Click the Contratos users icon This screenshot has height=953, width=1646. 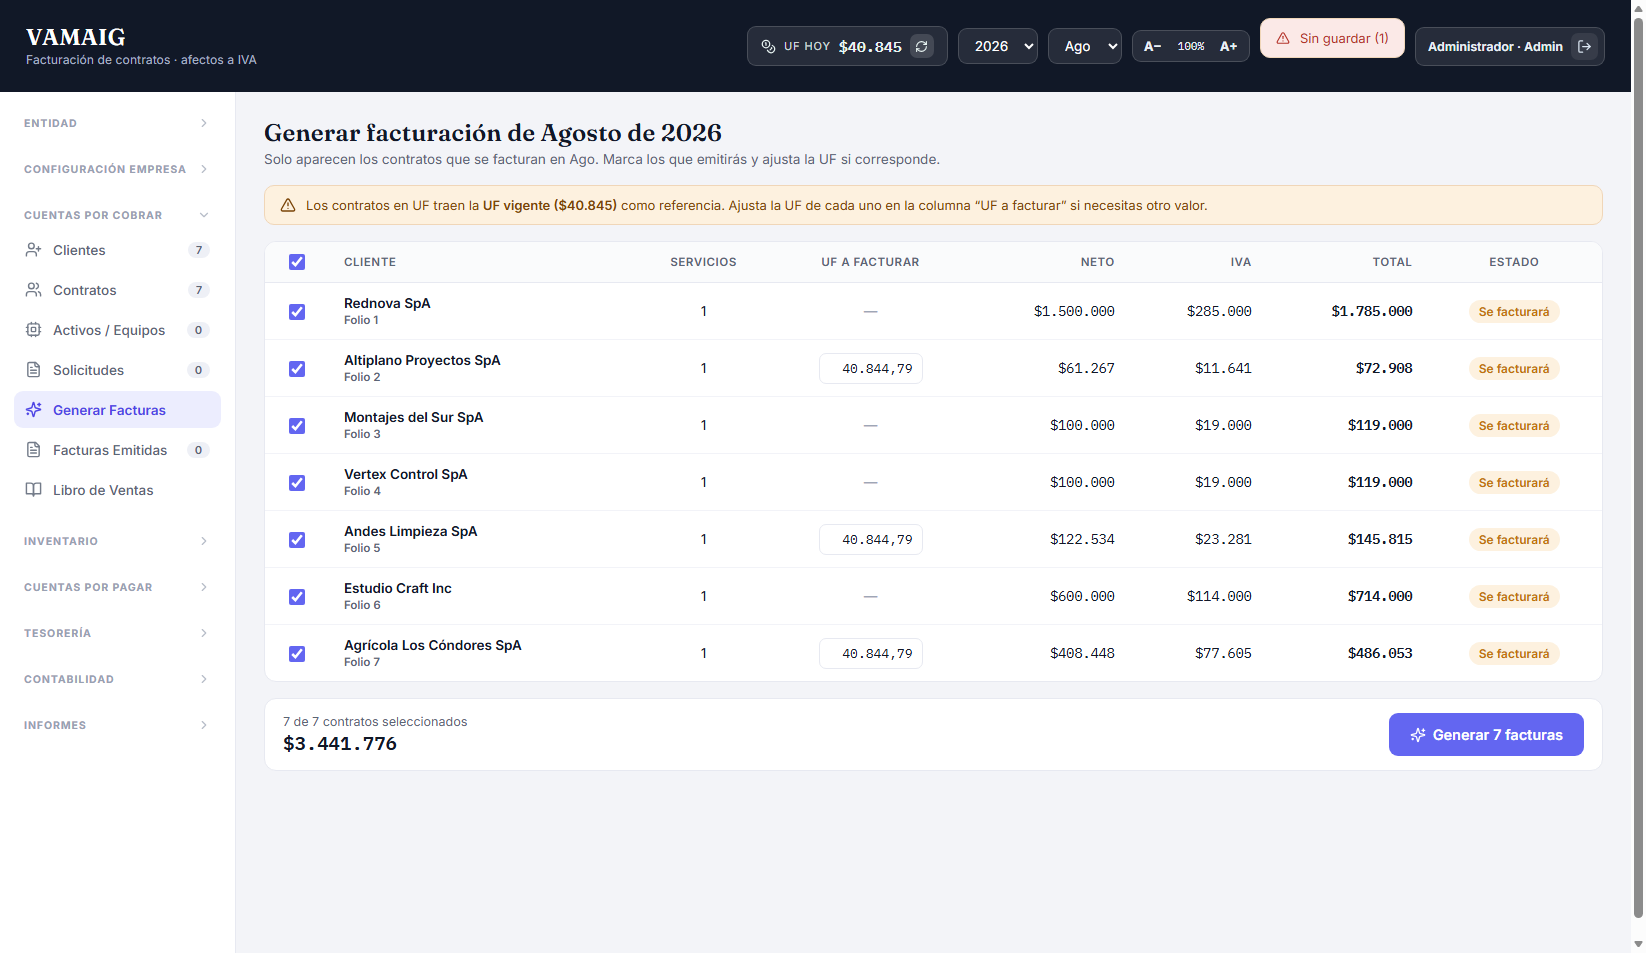pos(33,290)
